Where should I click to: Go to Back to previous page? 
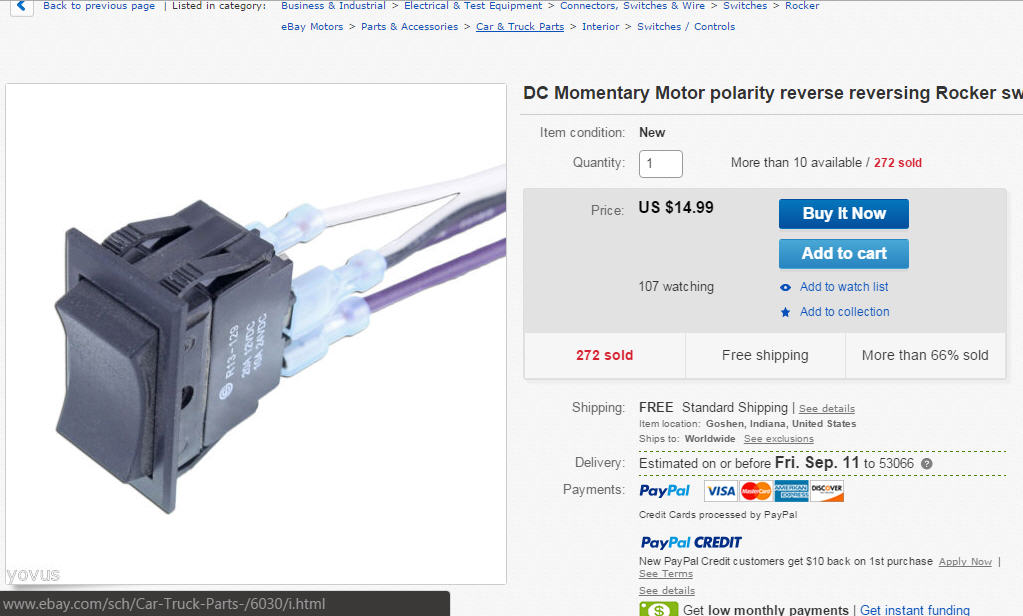pos(99,6)
